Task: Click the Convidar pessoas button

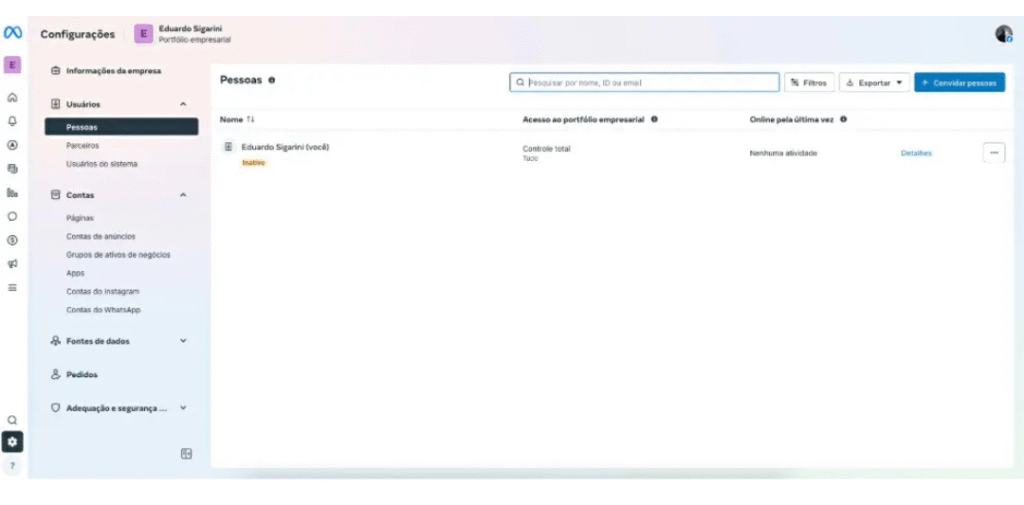Action: click(x=959, y=83)
